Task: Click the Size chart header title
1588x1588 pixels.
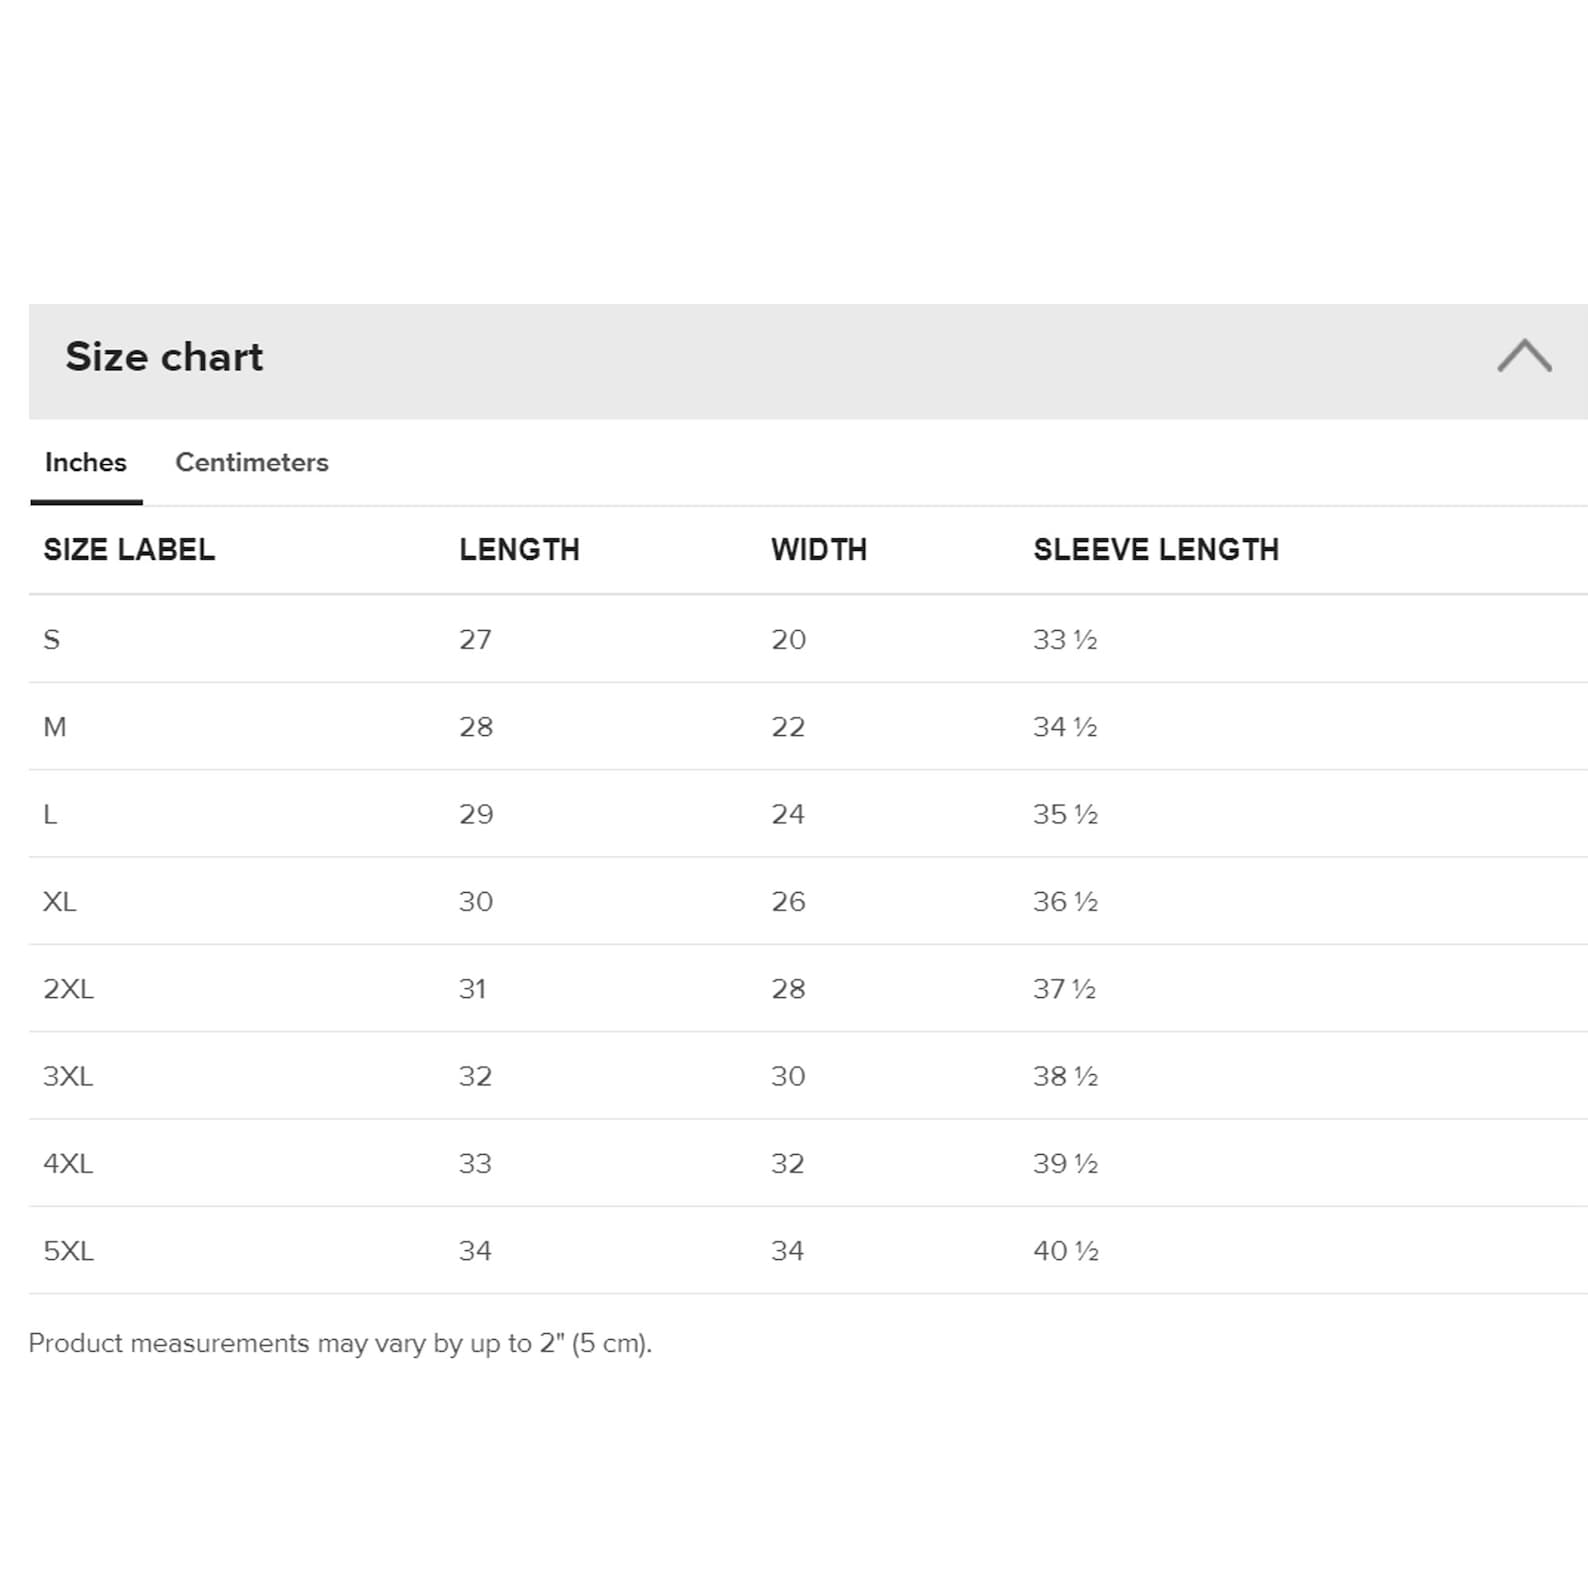Action: tap(164, 357)
